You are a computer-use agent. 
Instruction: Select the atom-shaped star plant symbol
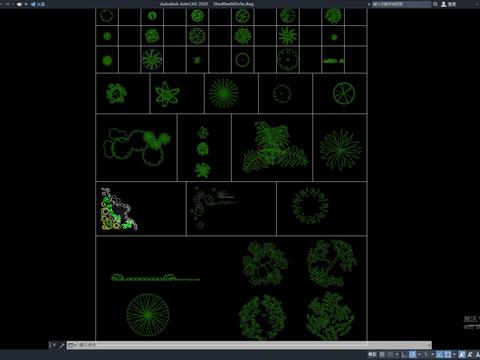pos(167,94)
